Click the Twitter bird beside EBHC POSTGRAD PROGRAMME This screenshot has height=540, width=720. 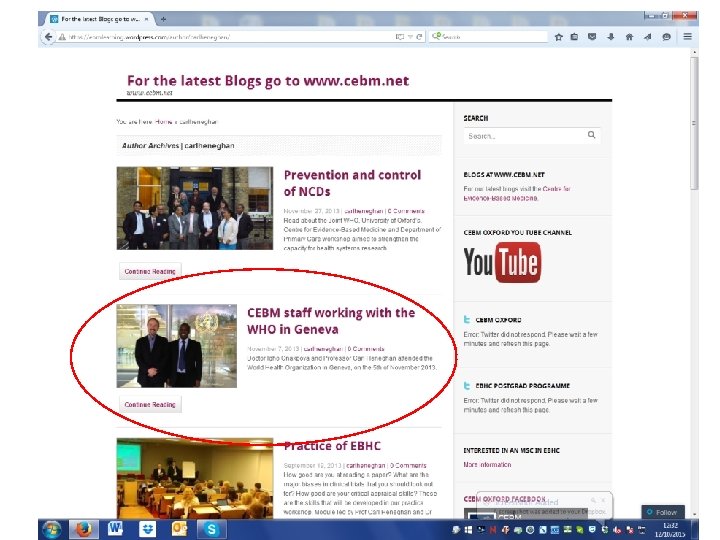467,386
